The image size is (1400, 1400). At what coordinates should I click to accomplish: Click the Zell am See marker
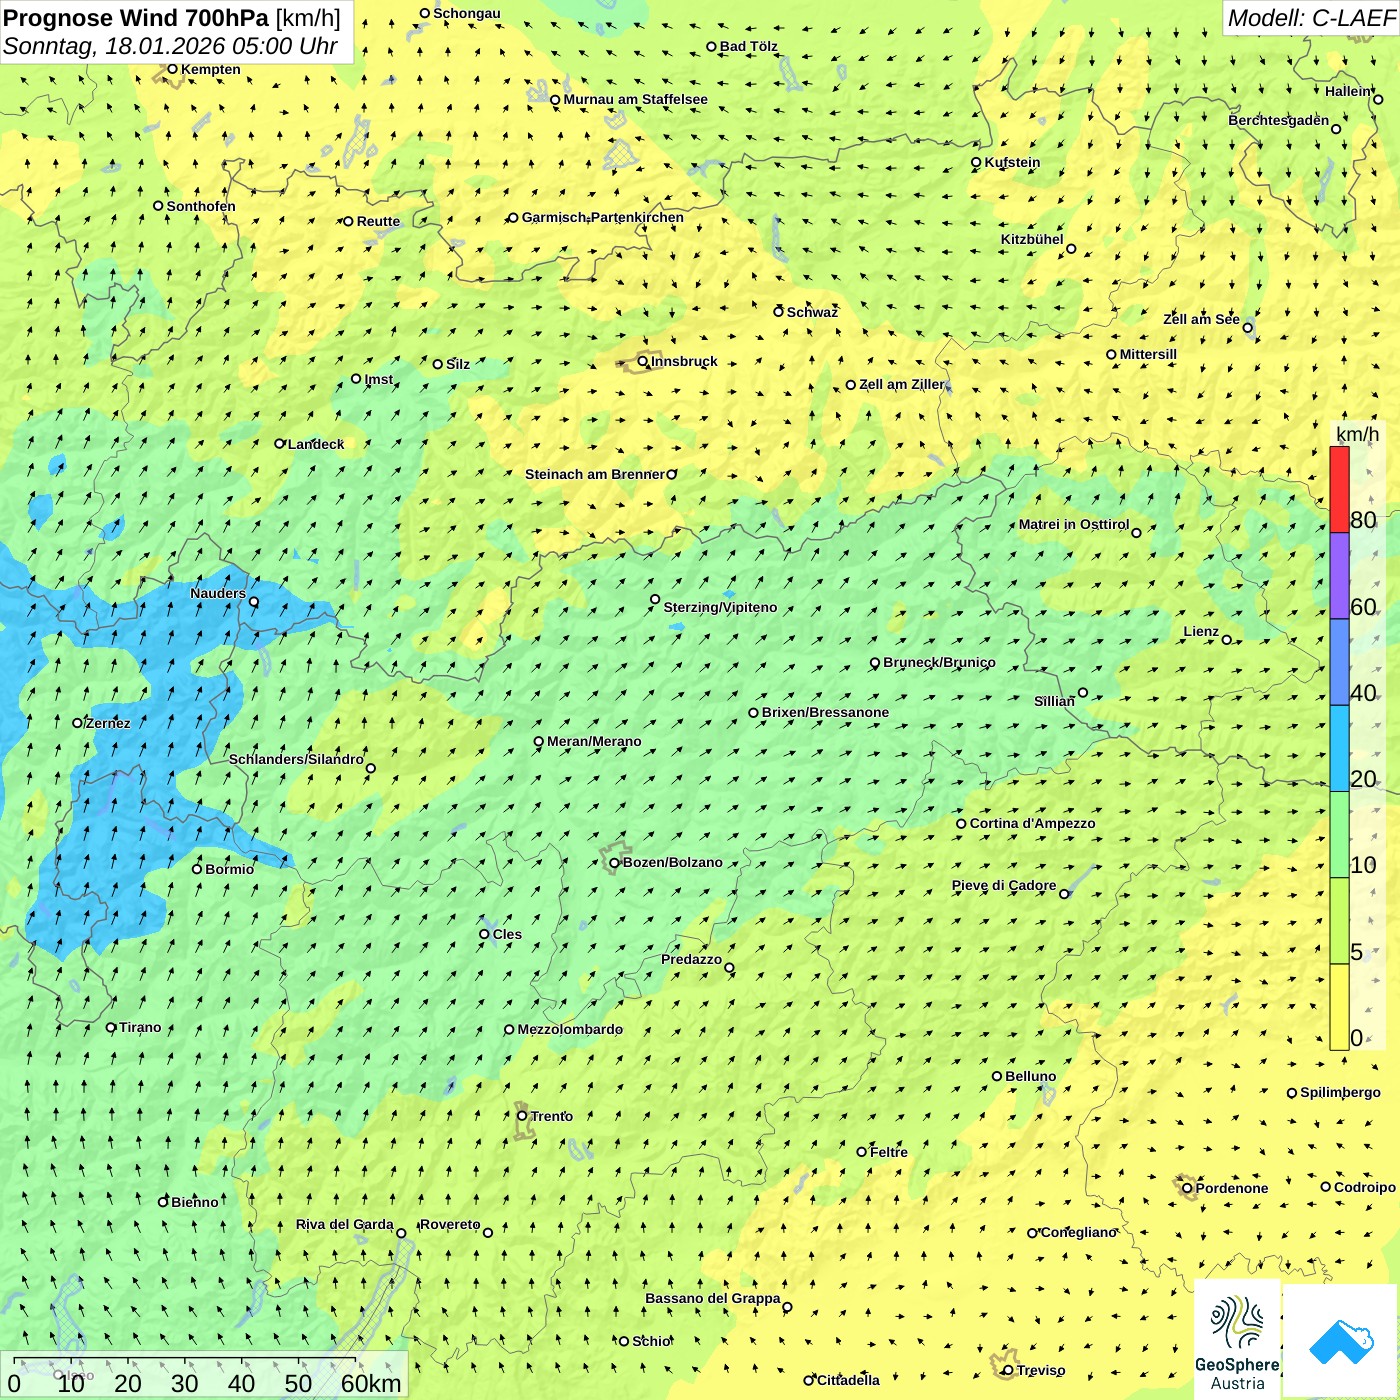pos(1247,328)
